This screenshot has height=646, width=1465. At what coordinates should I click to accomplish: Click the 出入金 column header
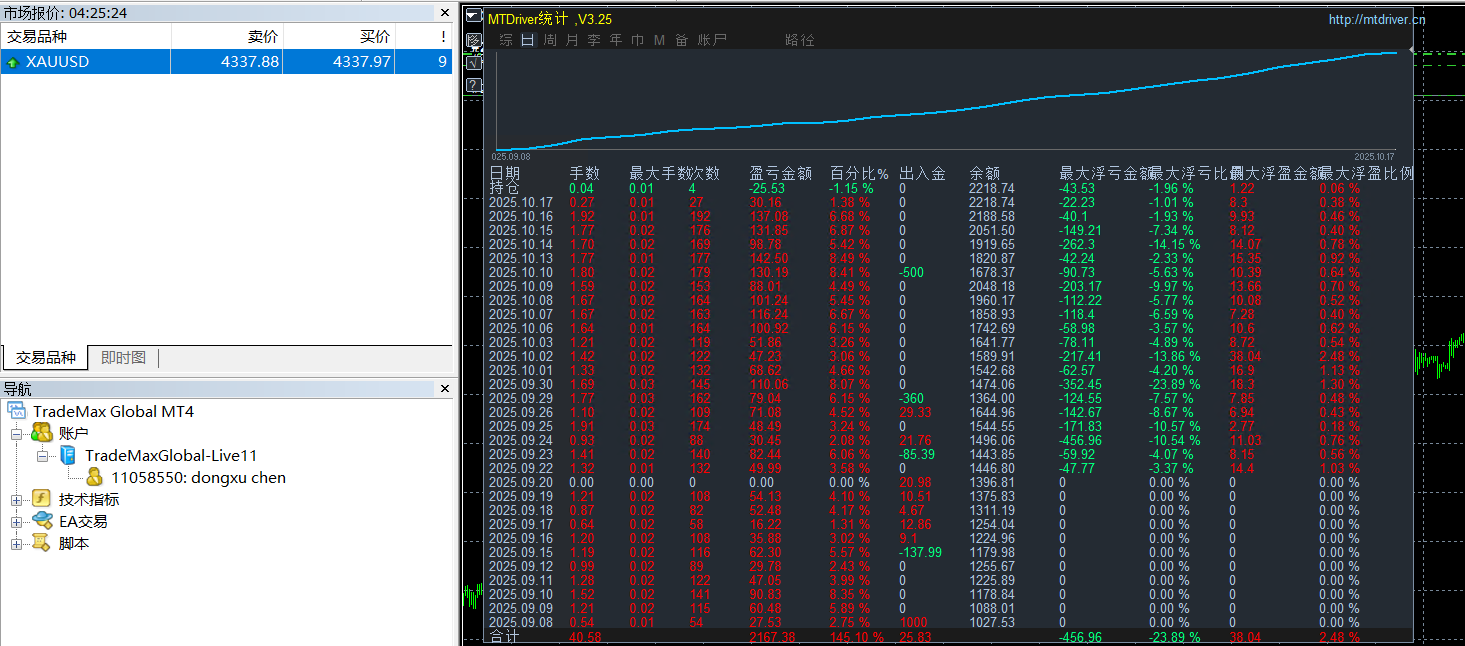point(922,173)
